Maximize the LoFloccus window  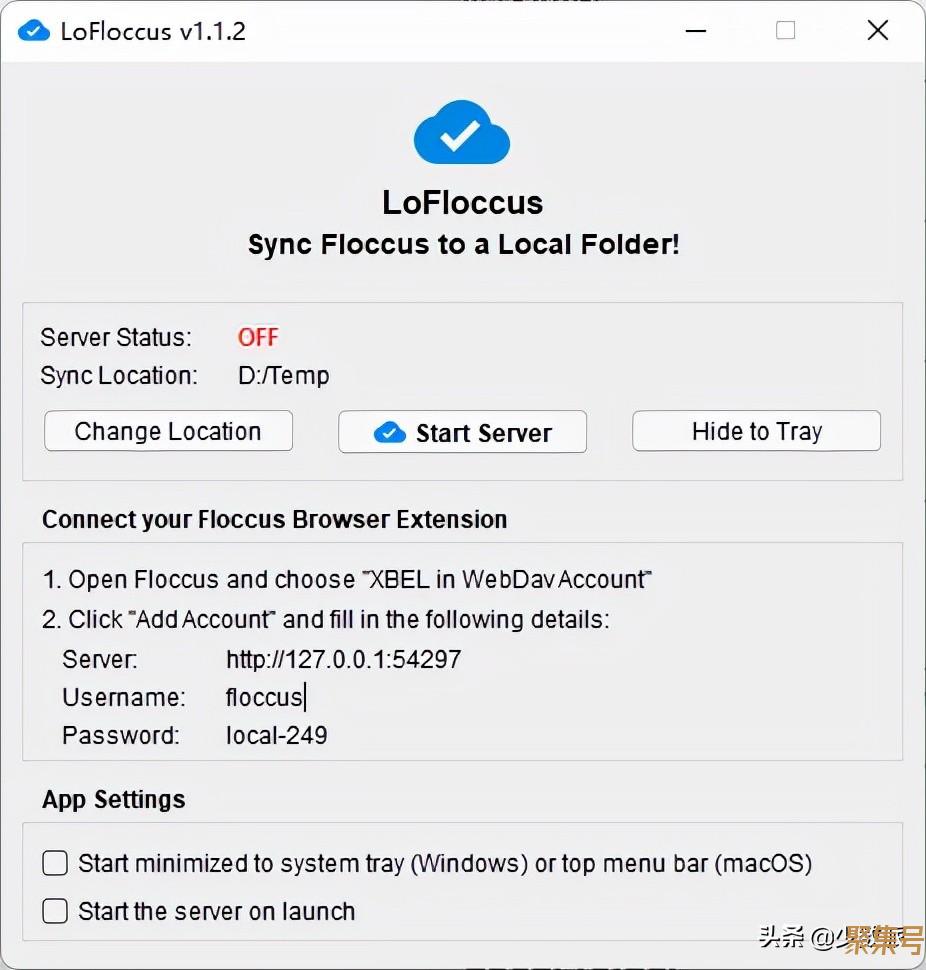coord(786,31)
